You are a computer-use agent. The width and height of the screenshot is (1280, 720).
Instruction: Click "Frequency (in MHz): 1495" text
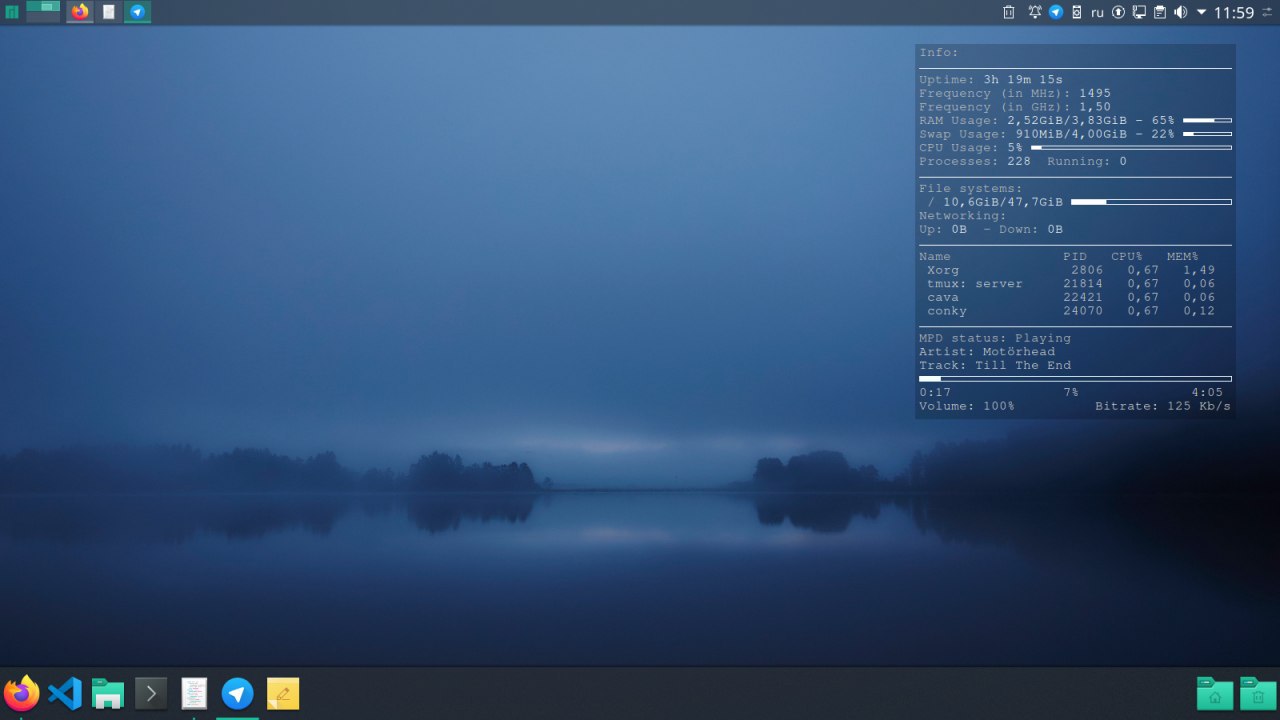click(x=1015, y=93)
